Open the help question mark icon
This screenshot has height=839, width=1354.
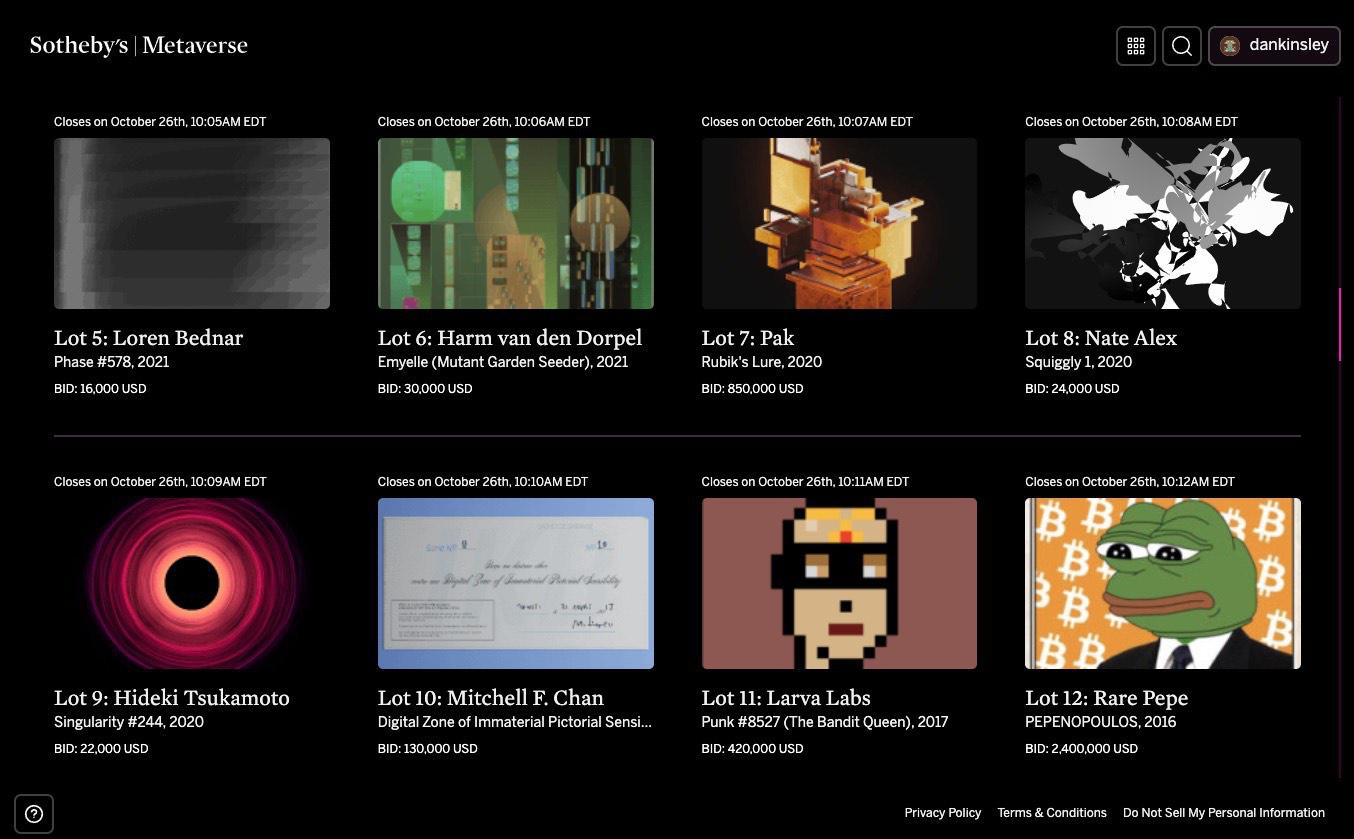[x=34, y=814]
